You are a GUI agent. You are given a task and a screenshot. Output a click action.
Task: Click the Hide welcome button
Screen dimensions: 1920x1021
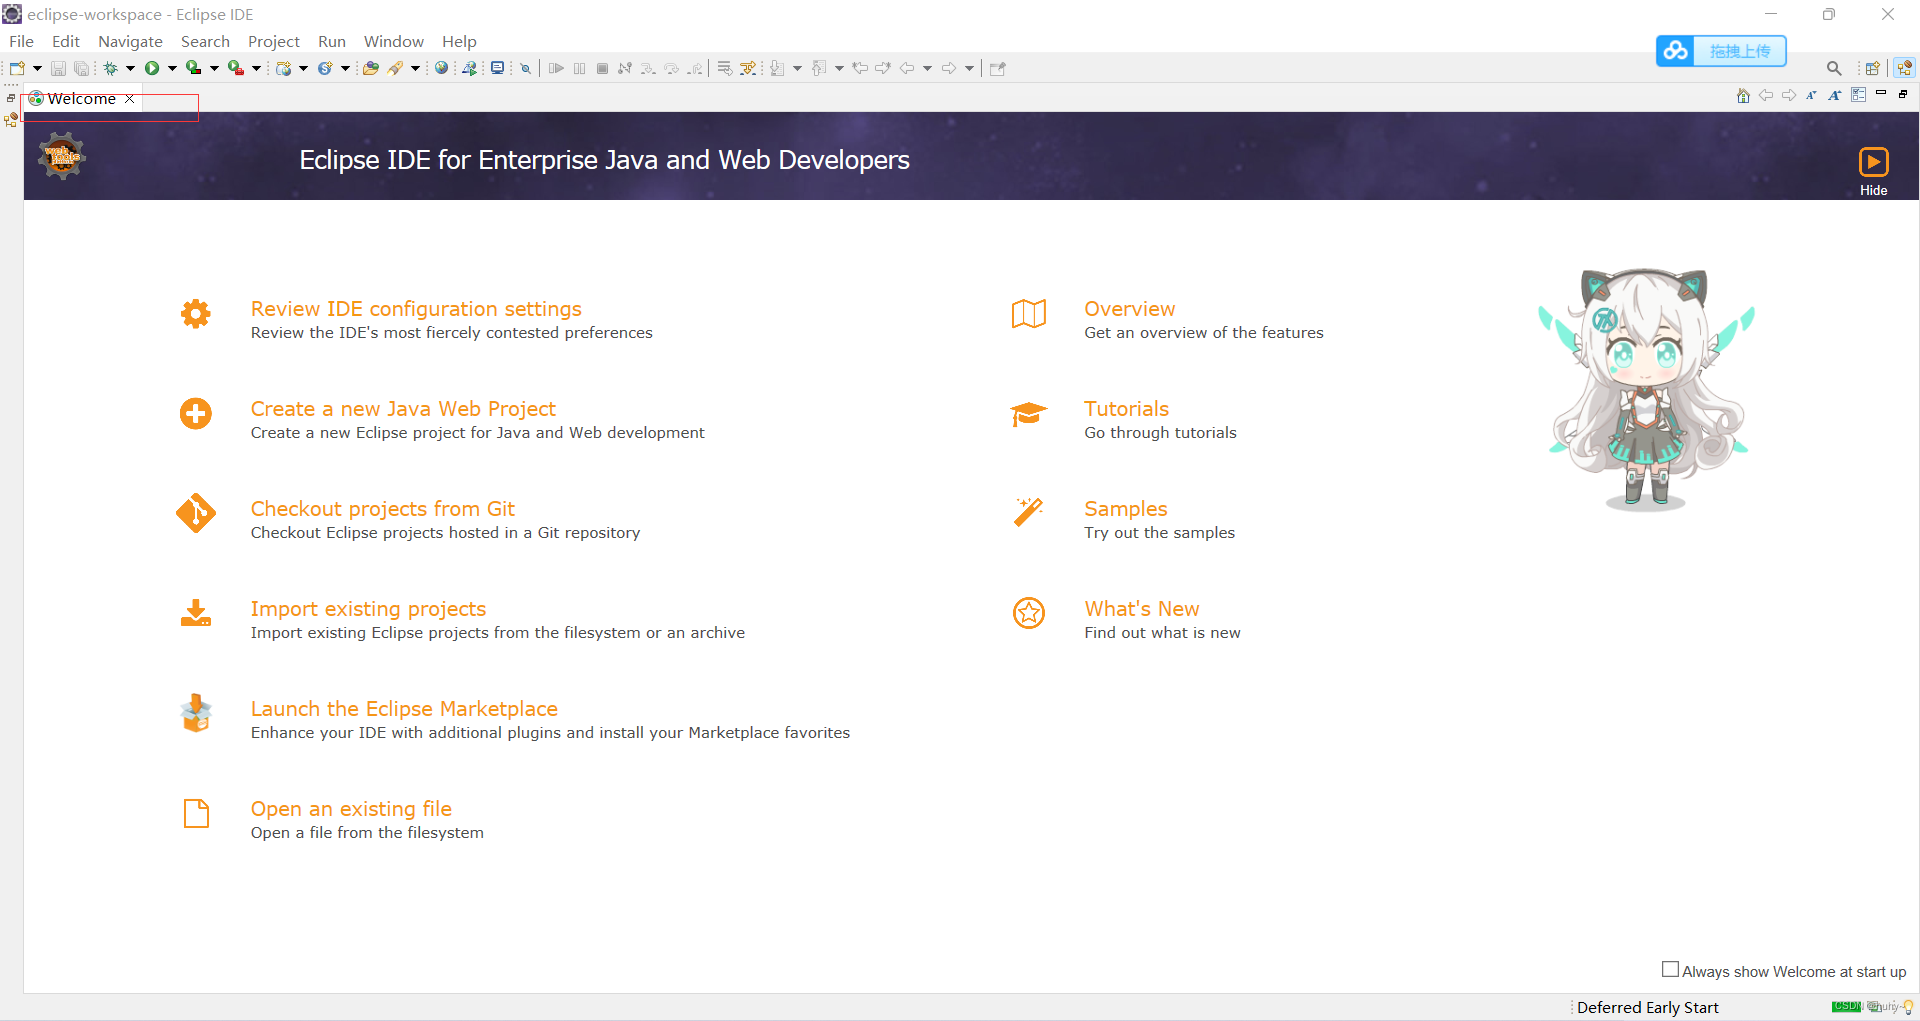(x=1873, y=172)
